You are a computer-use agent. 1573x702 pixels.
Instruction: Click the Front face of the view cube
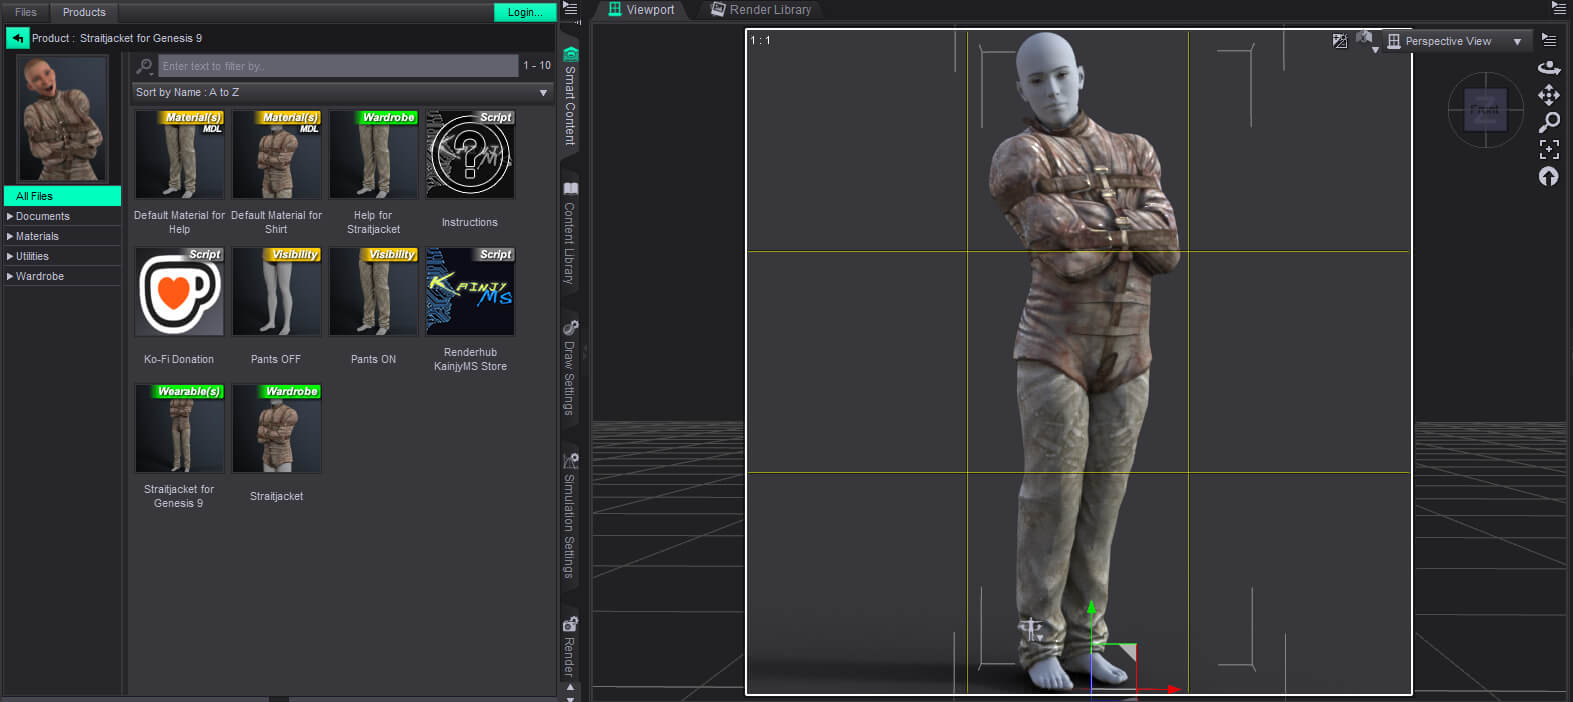(x=1485, y=110)
